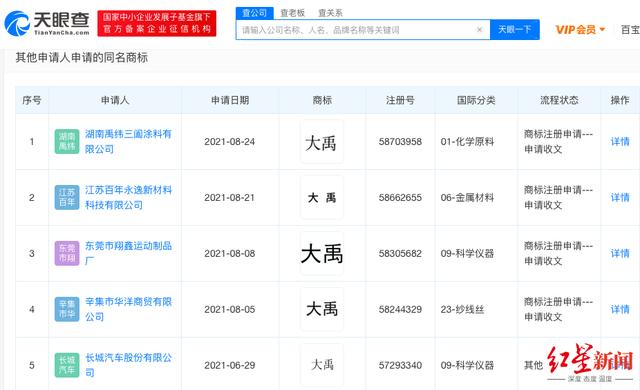The height and width of the screenshot is (390, 640).
Task: Open the blue 江苏百年 company badge icon
Action: coord(67,197)
